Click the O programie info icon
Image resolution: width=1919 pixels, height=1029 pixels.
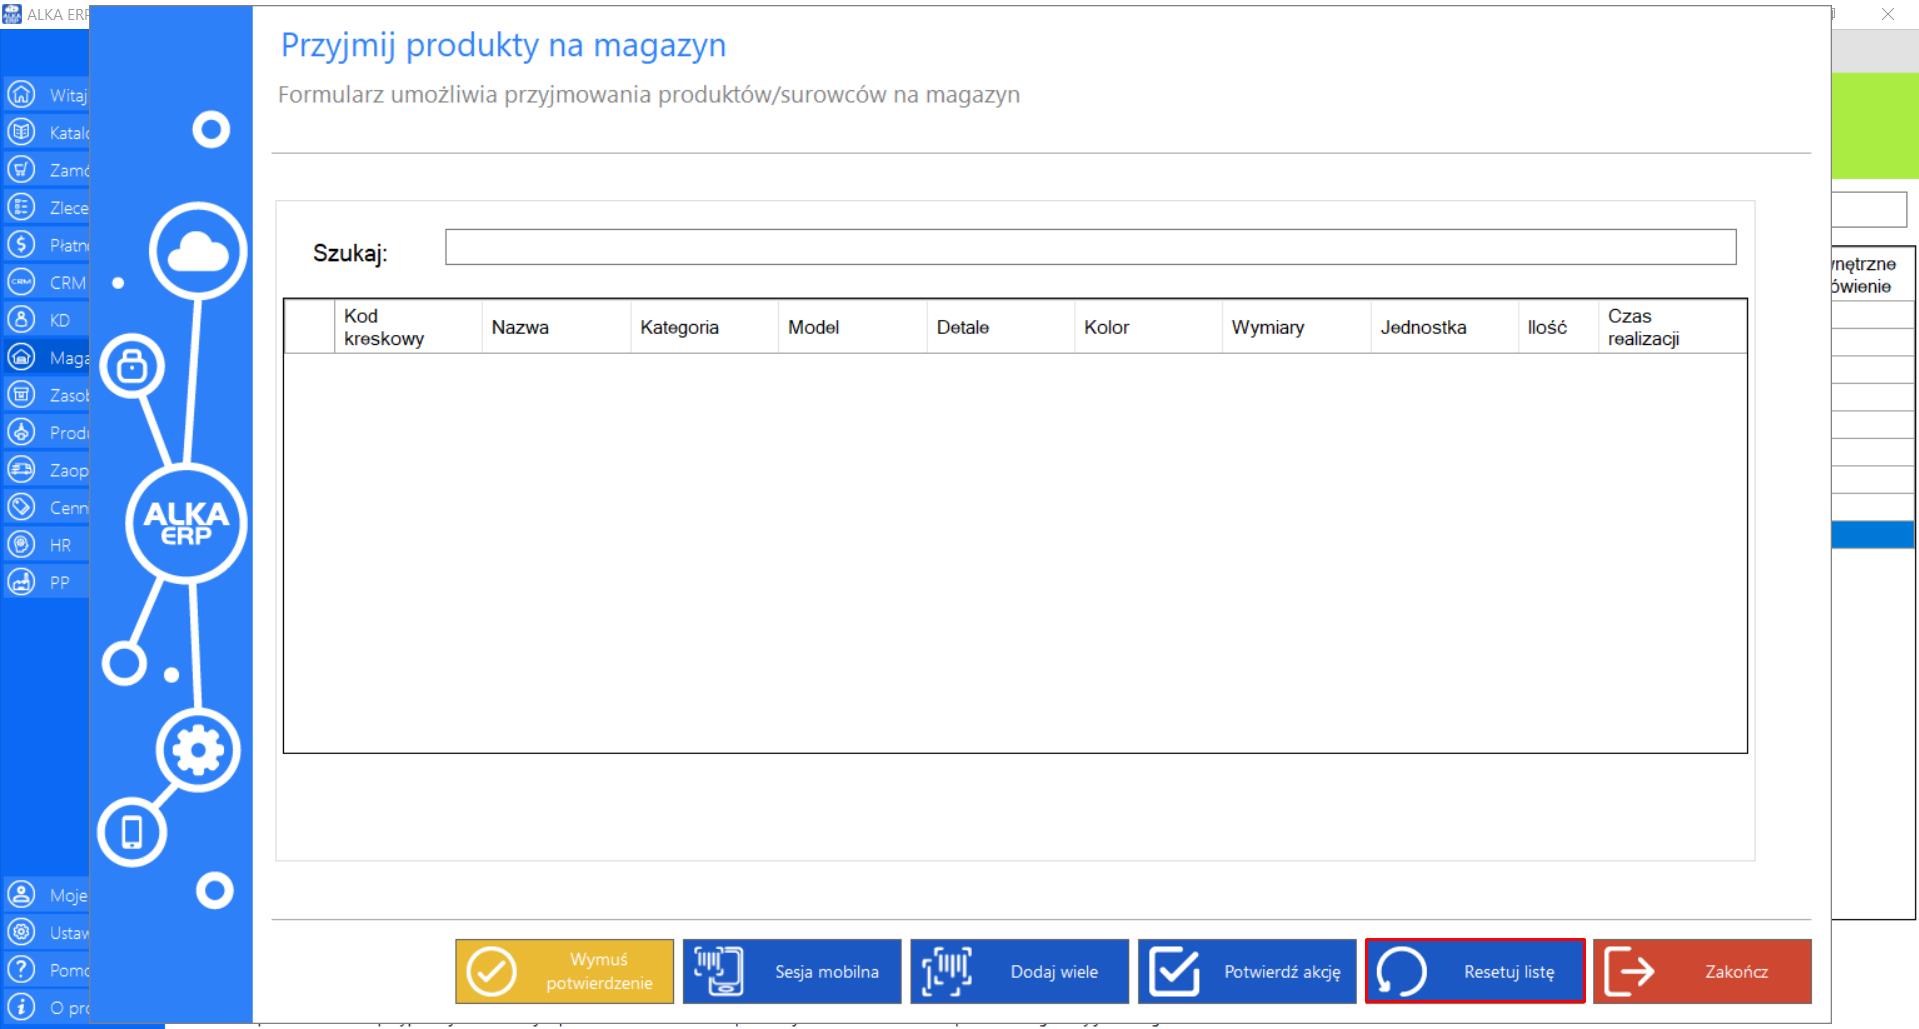point(21,1007)
